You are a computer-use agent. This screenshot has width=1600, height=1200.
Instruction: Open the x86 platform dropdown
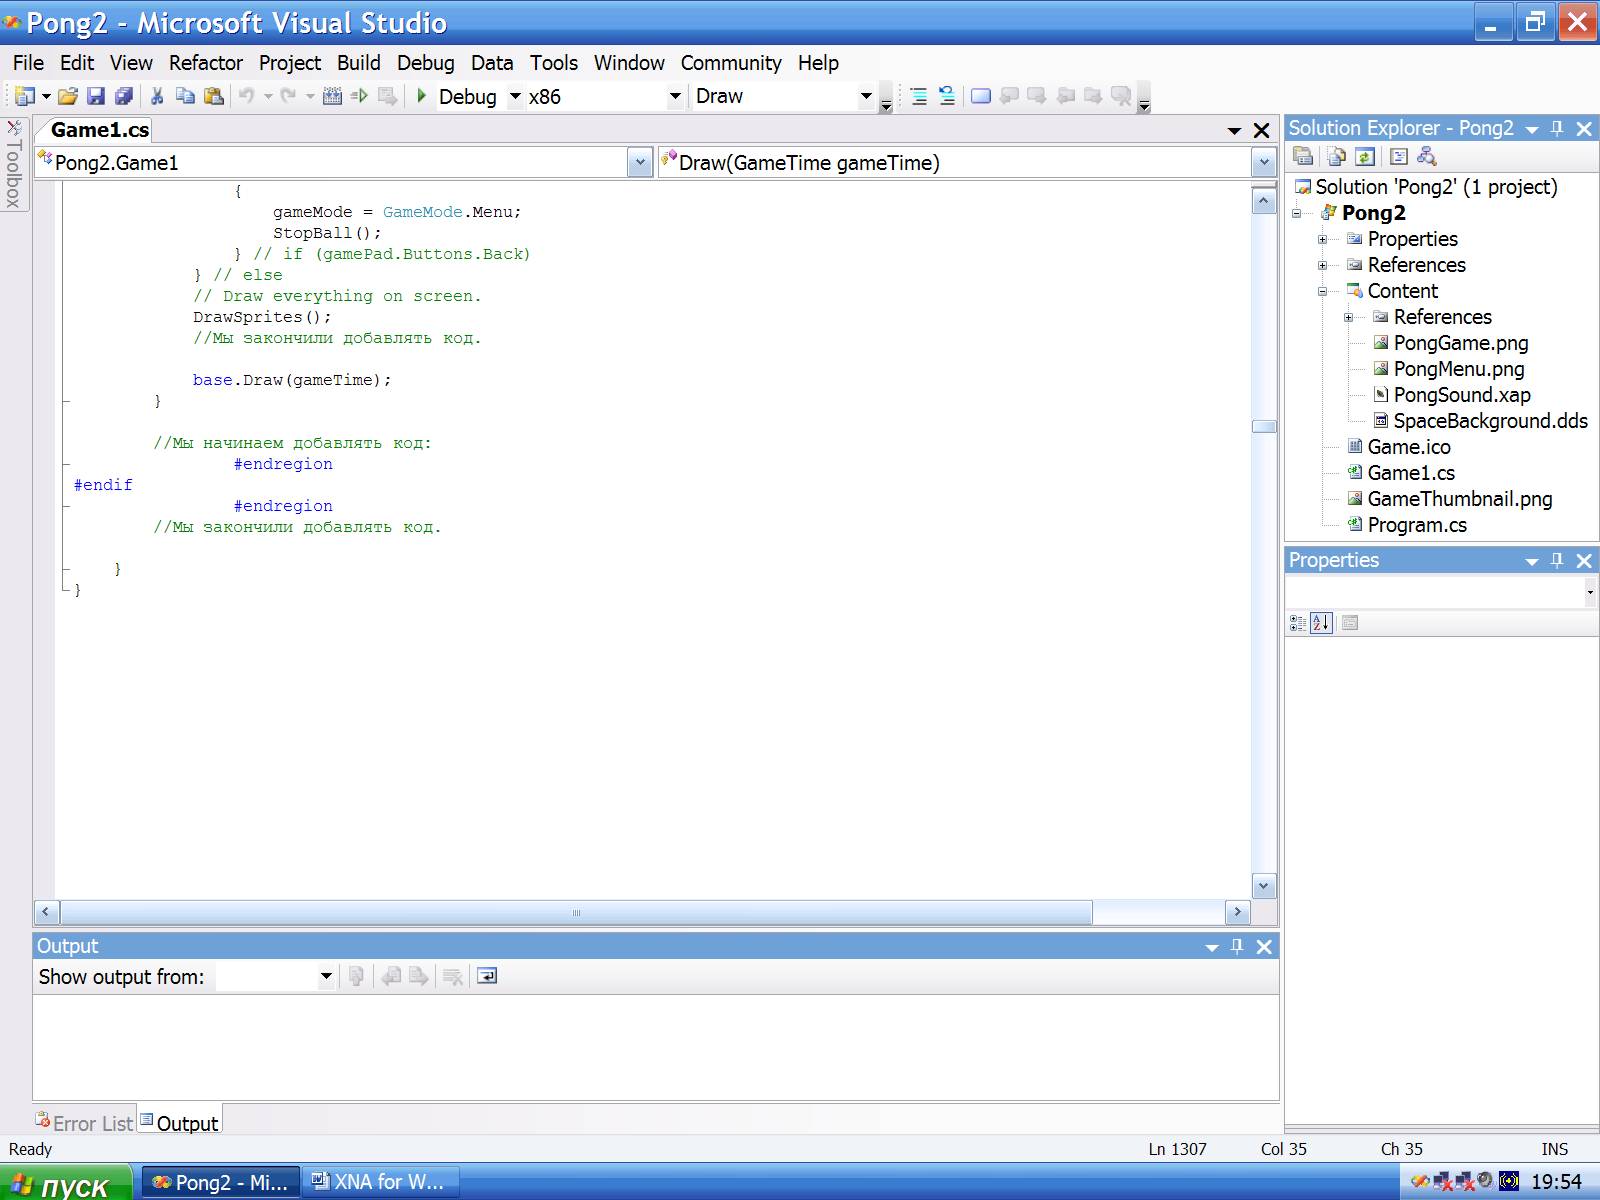675,96
